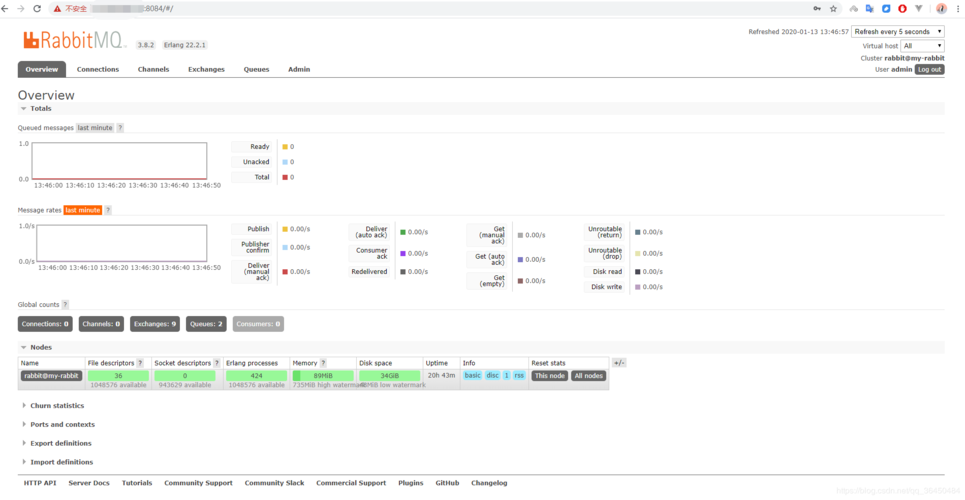Click the not-secure warning icon in the address bar
The width and height of the screenshot is (965, 500).
pos(57,9)
